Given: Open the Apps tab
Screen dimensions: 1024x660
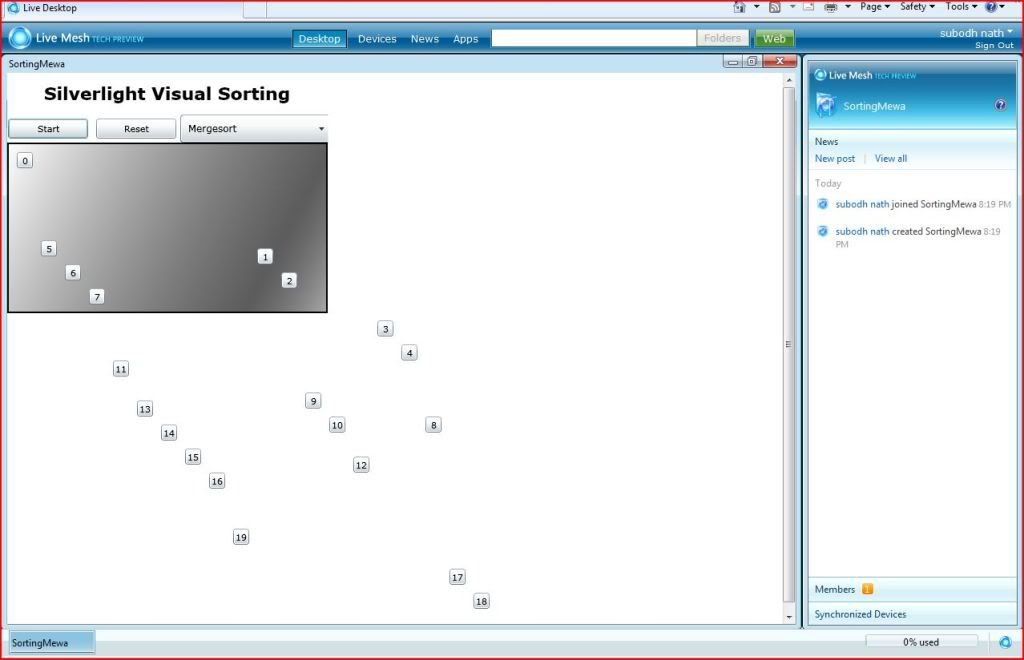Looking at the screenshot, I should point(466,39).
